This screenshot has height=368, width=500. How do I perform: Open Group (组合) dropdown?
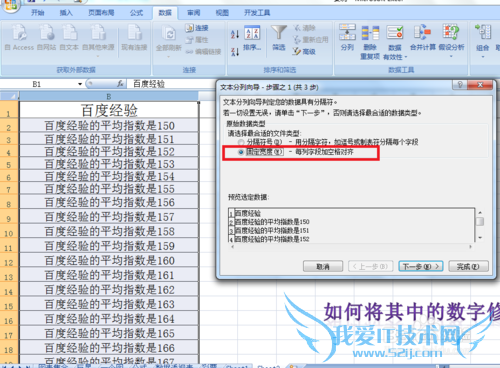(482, 41)
